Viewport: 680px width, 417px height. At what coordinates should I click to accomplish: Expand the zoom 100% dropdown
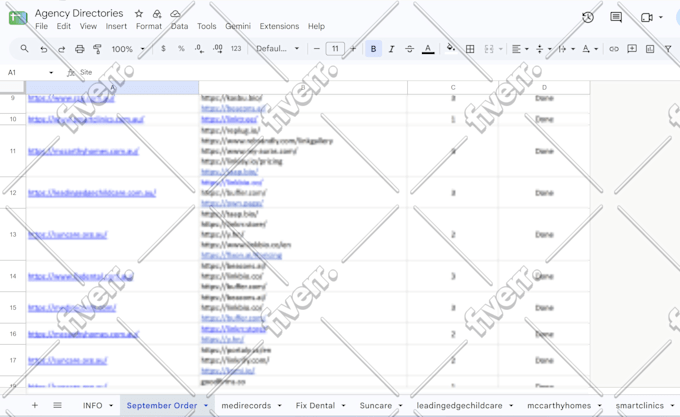tap(142, 49)
